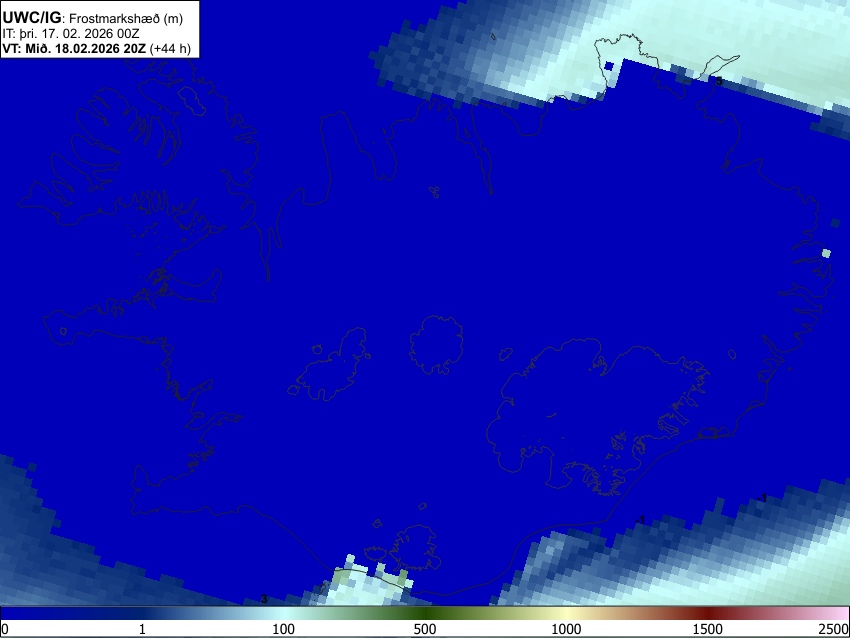Select the 'IT: þri. 17. 02. 2026 00Z' line
The height and width of the screenshot is (638, 850).
point(70,34)
